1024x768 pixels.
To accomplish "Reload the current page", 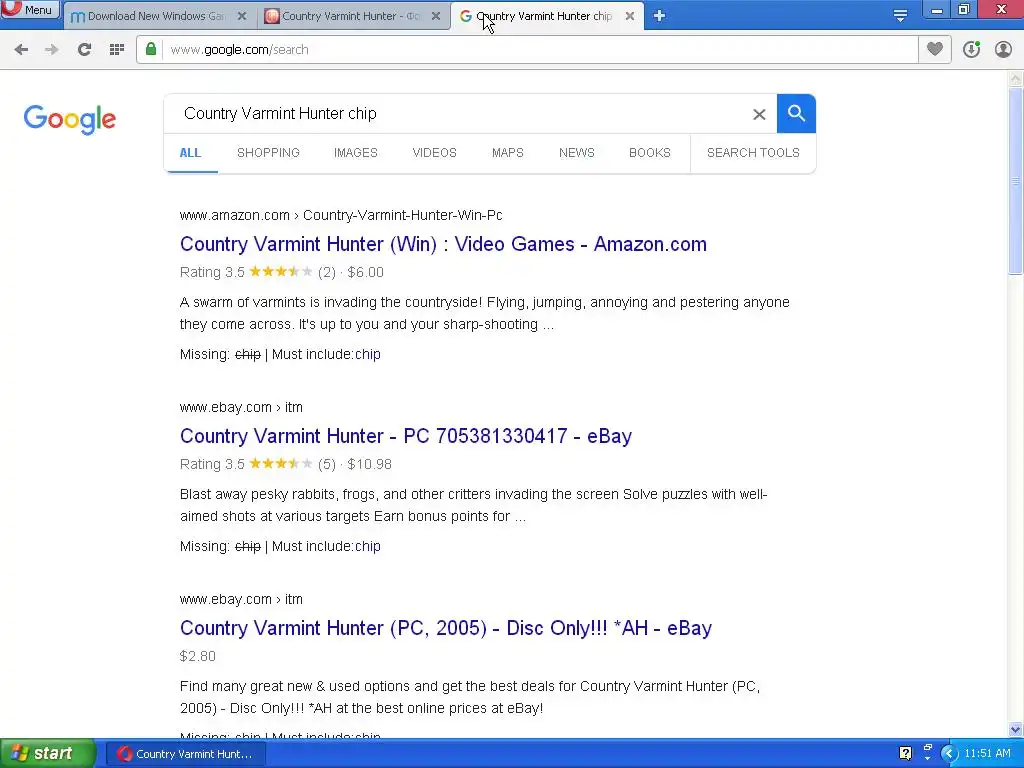I will coord(84,50).
